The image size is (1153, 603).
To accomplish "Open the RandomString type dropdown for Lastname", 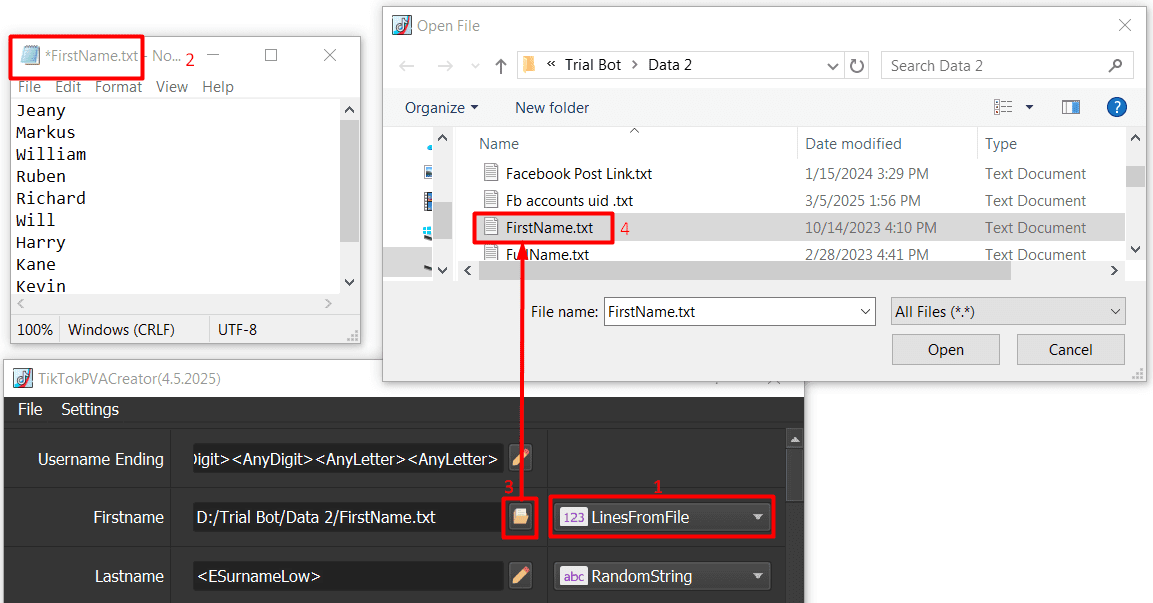I will coord(662,576).
